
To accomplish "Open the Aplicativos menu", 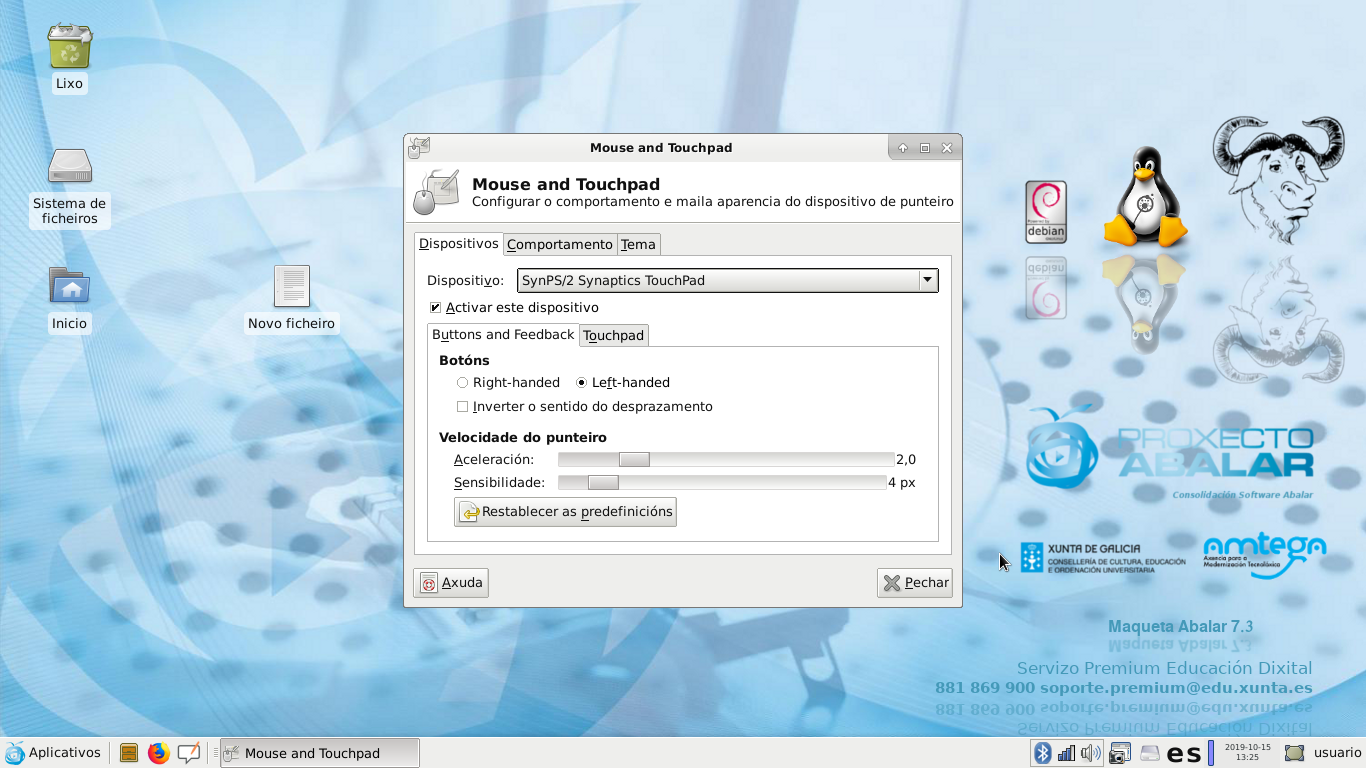I will pyautogui.click(x=54, y=753).
